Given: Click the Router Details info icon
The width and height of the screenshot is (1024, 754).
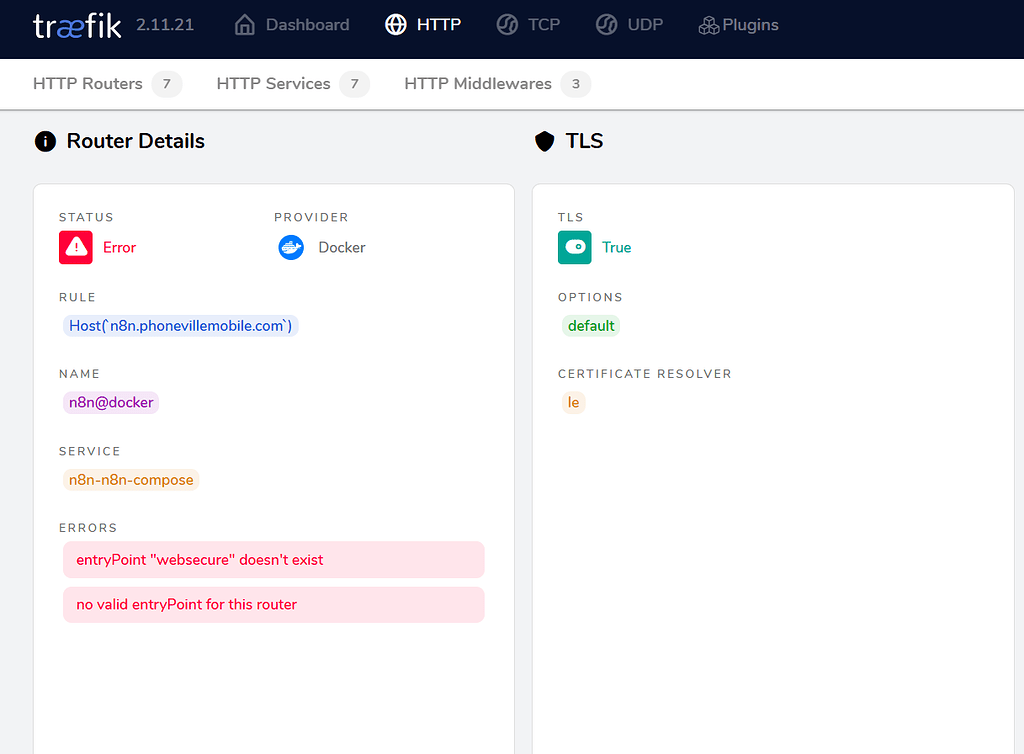Looking at the screenshot, I should click(x=44, y=141).
